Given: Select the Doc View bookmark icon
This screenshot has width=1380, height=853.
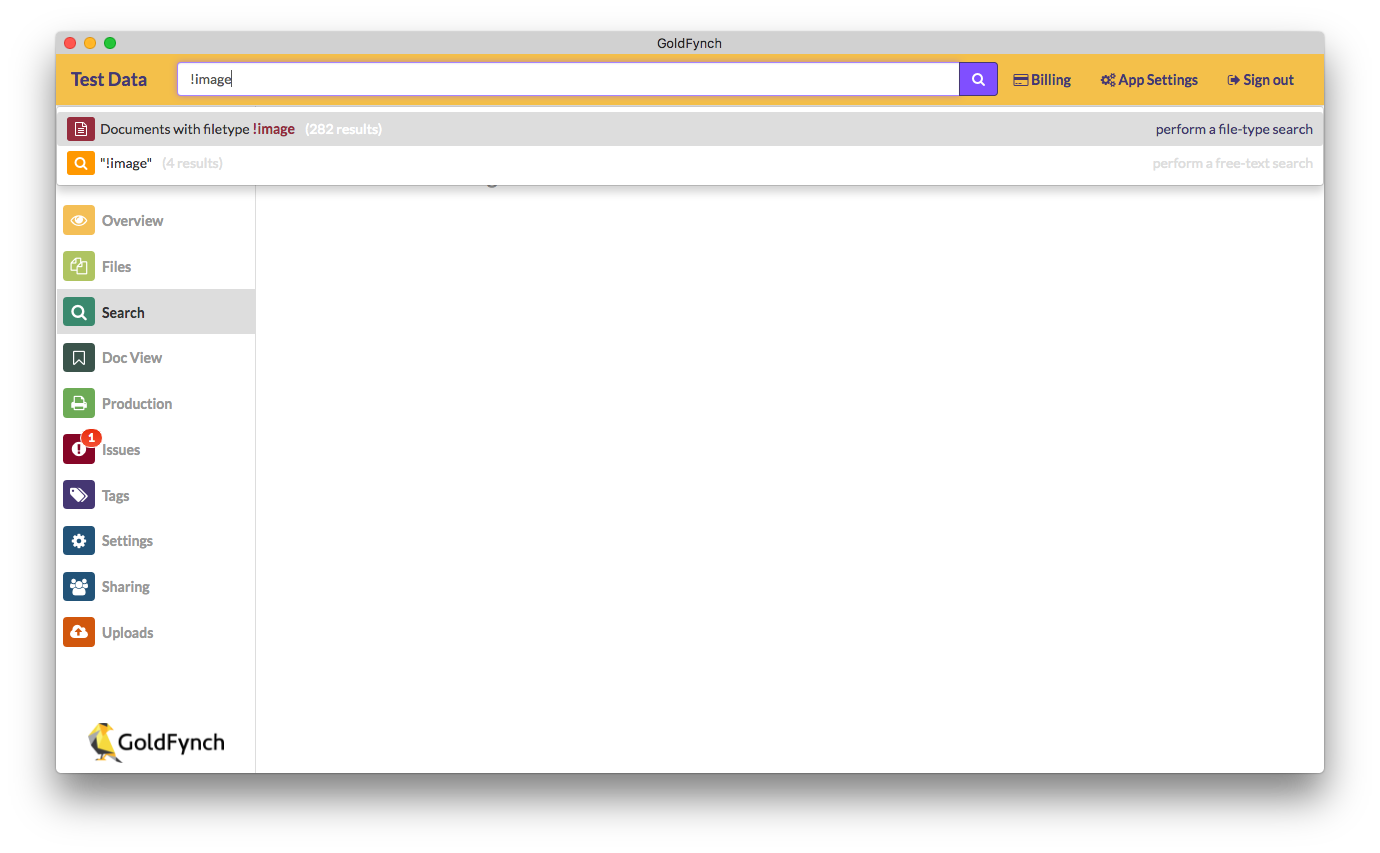Looking at the screenshot, I should 78,357.
